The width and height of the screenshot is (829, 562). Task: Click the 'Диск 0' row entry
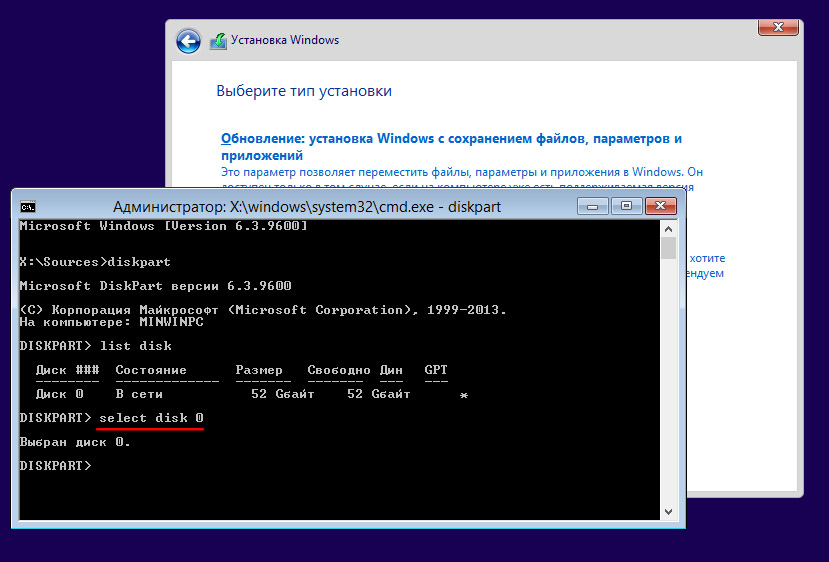(x=59, y=394)
